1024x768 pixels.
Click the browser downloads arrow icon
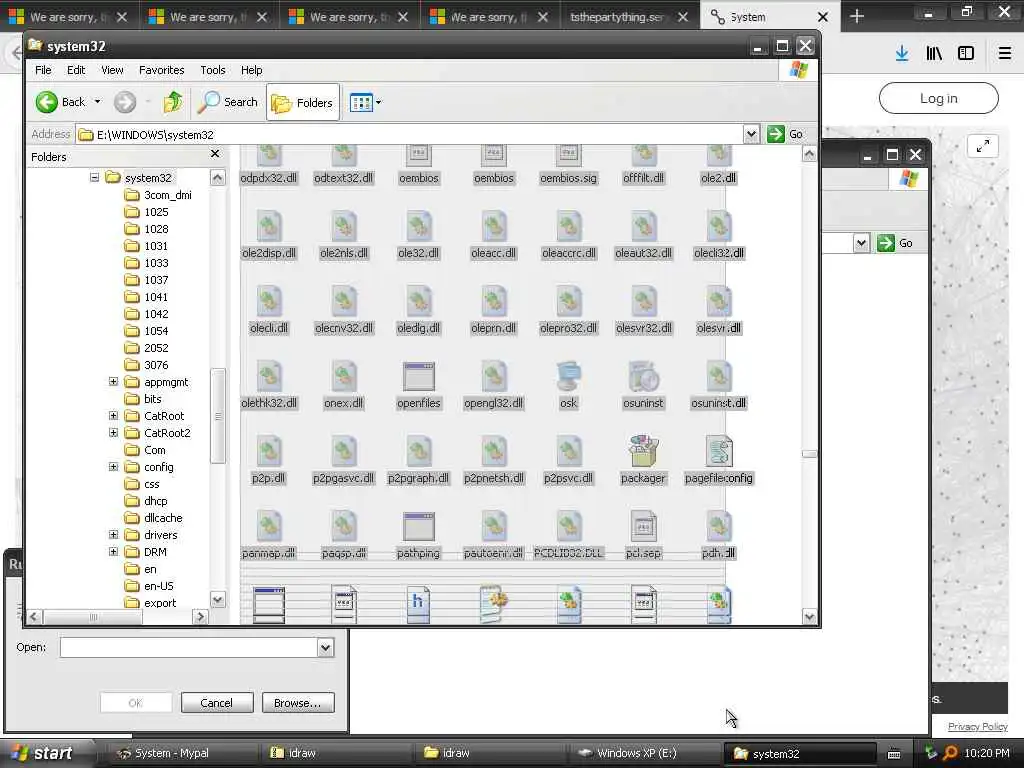coord(902,53)
